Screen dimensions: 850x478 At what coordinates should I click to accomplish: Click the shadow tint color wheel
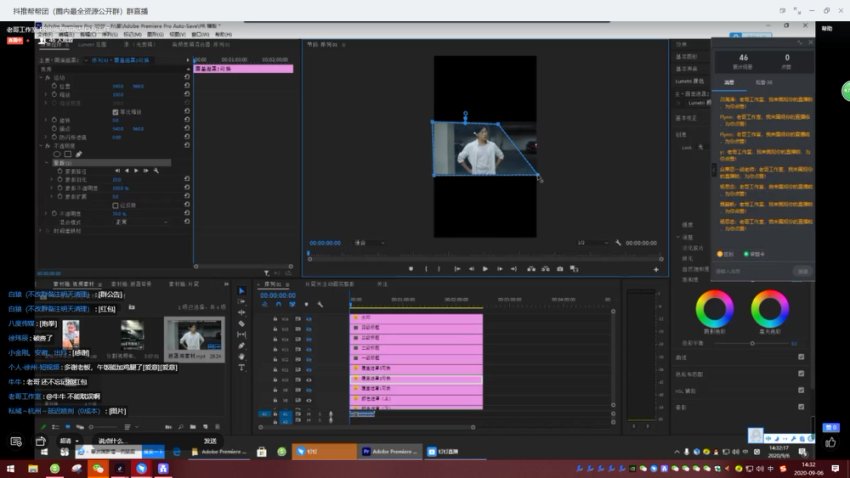pyautogui.click(x=714, y=308)
